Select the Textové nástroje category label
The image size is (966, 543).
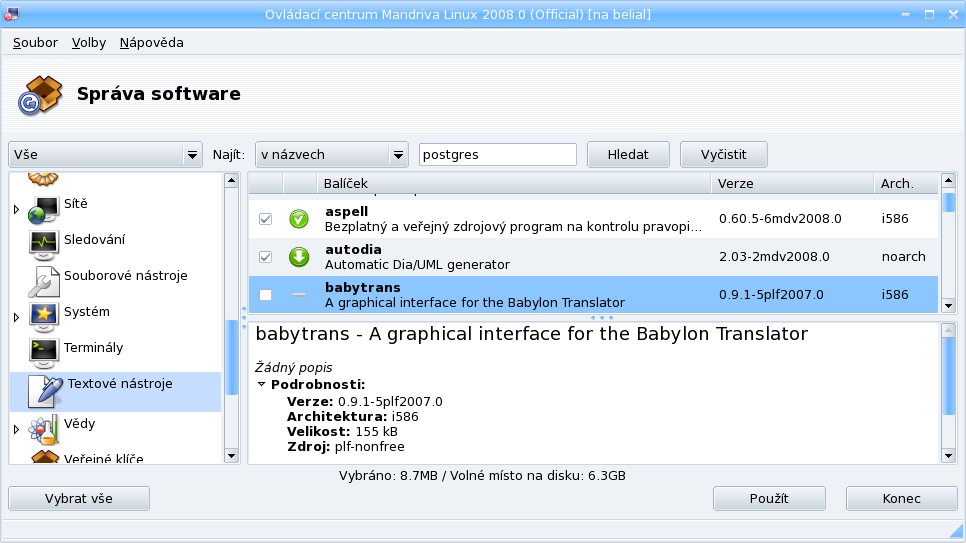pyautogui.click(x=120, y=383)
